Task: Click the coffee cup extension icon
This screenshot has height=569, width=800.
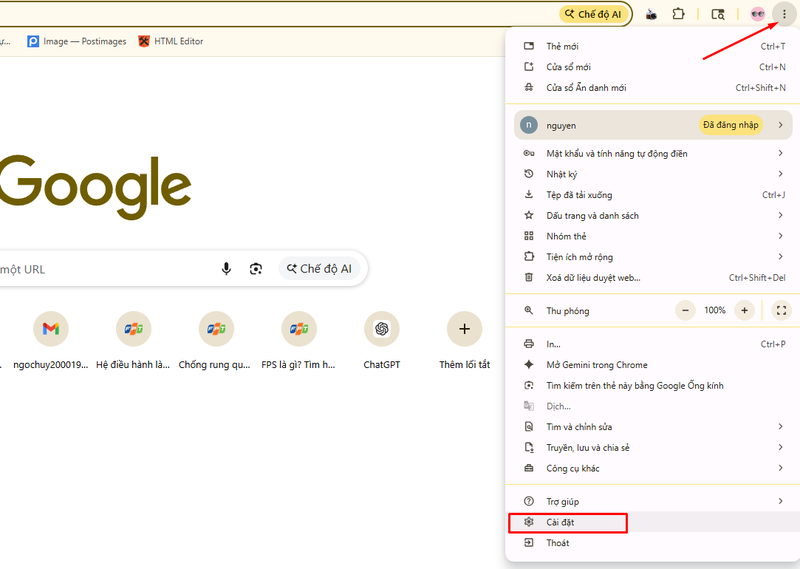Action: click(x=651, y=14)
